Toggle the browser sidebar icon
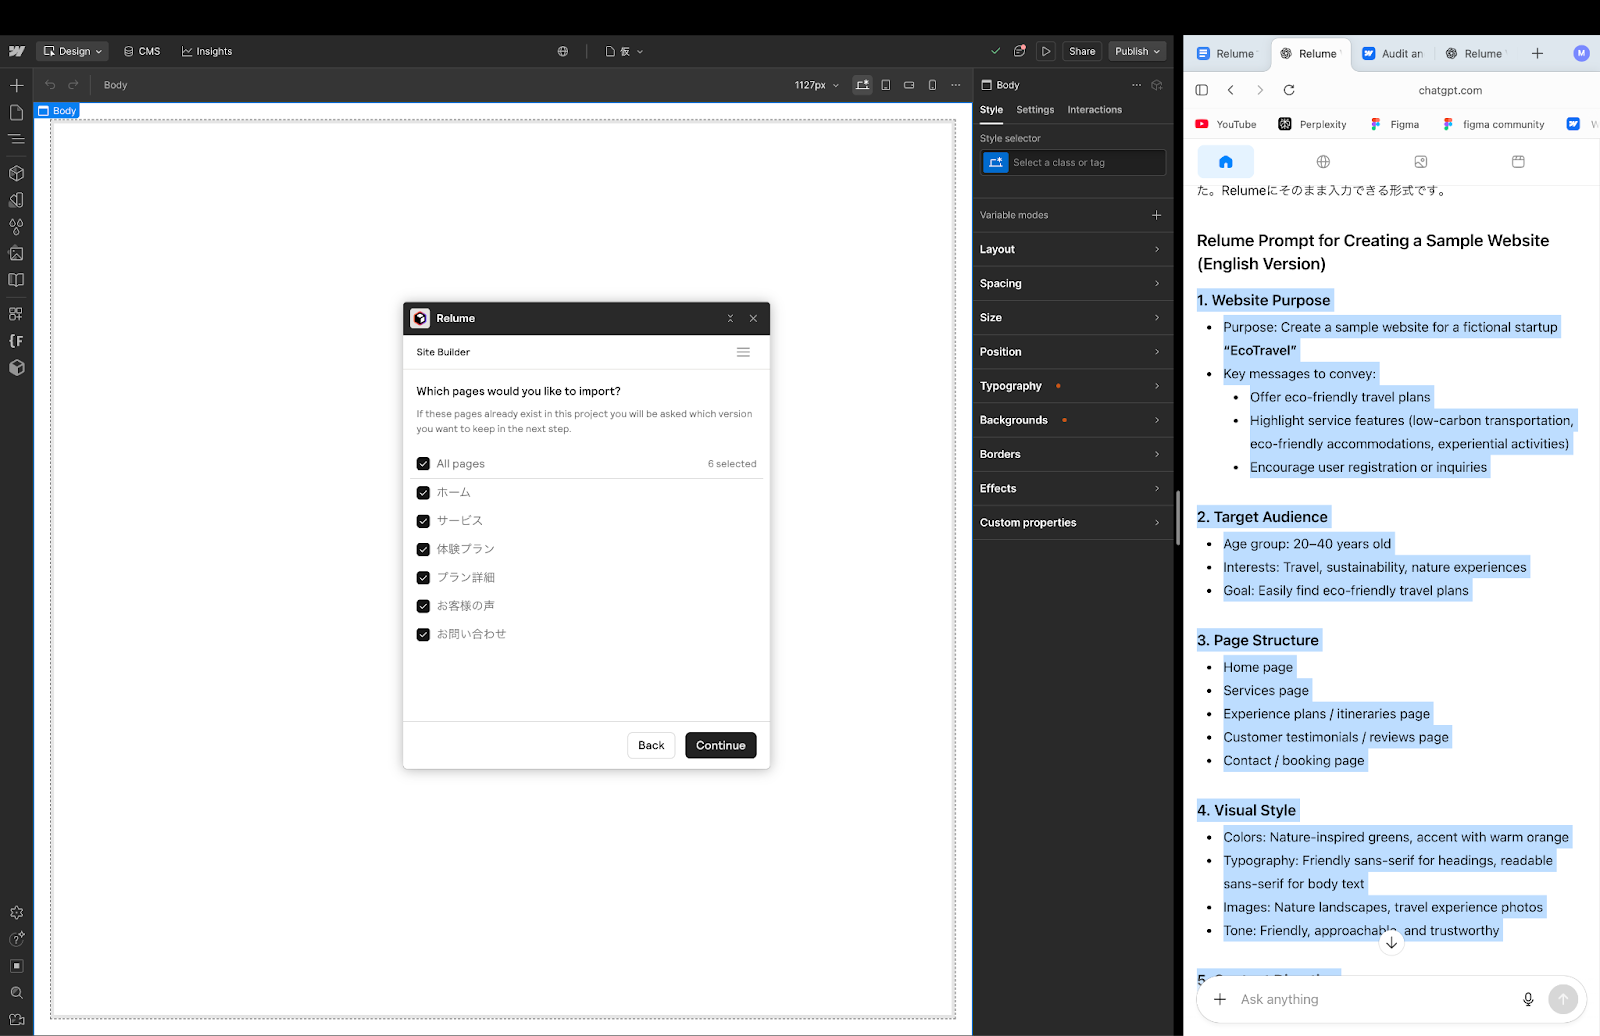 click(x=1202, y=90)
